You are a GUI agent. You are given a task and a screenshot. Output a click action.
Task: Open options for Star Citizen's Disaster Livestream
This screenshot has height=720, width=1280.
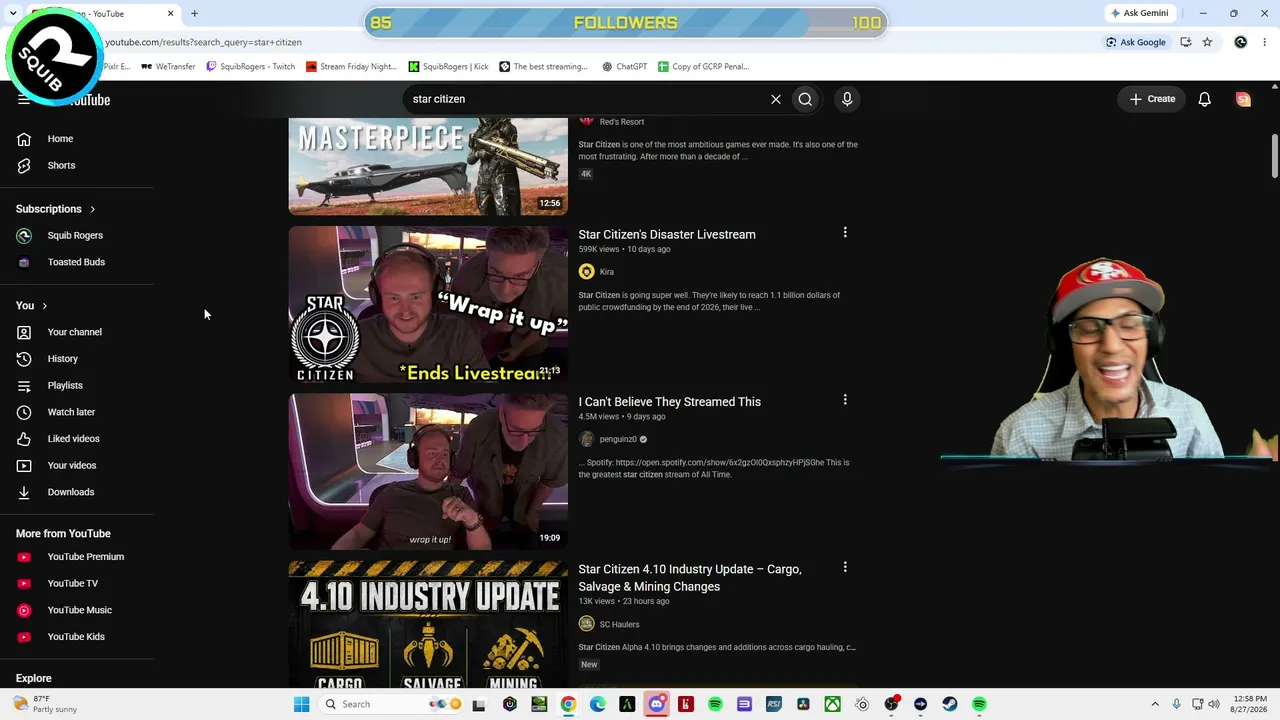coord(845,233)
